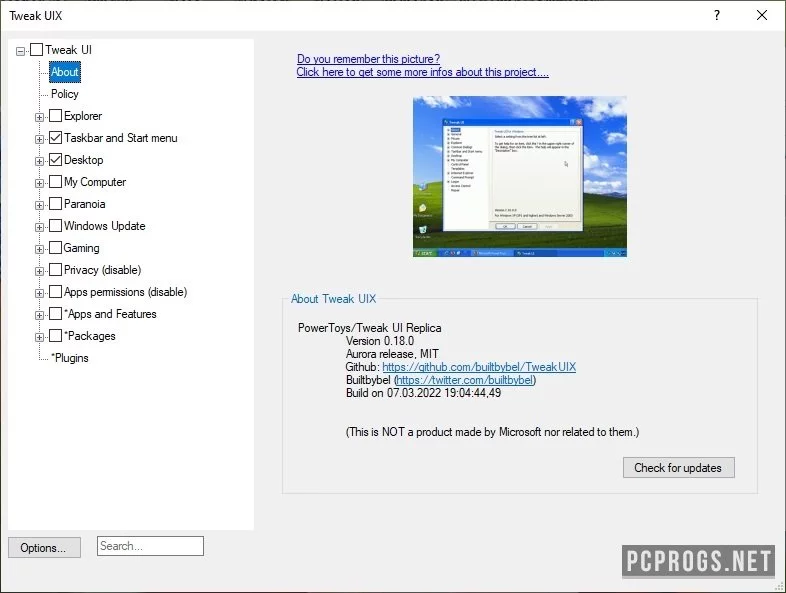Viewport: 786px width, 593px height.
Task: Expand the *Packages tree node
Action: pos(39,337)
